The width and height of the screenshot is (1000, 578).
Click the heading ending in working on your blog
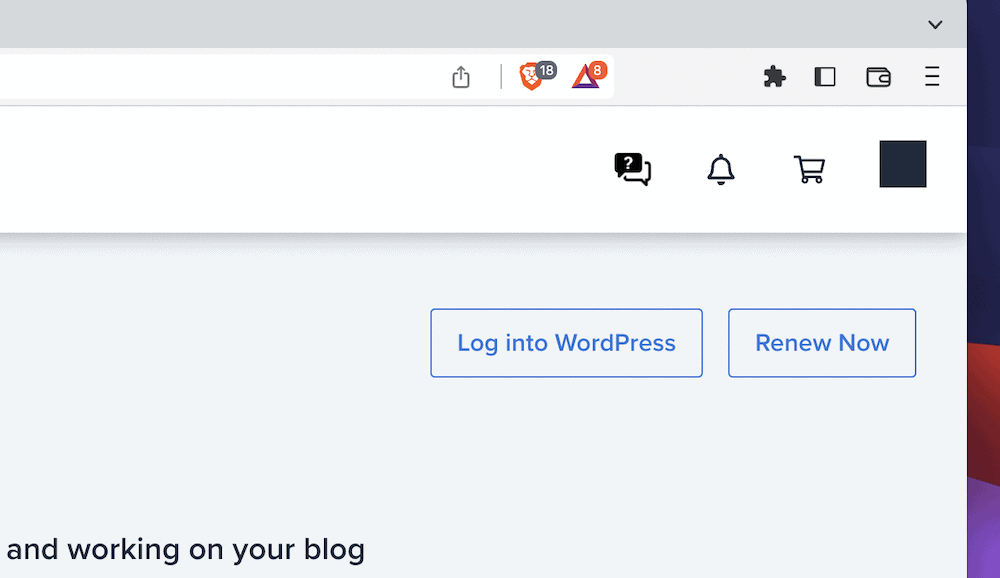tap(185, 549)
